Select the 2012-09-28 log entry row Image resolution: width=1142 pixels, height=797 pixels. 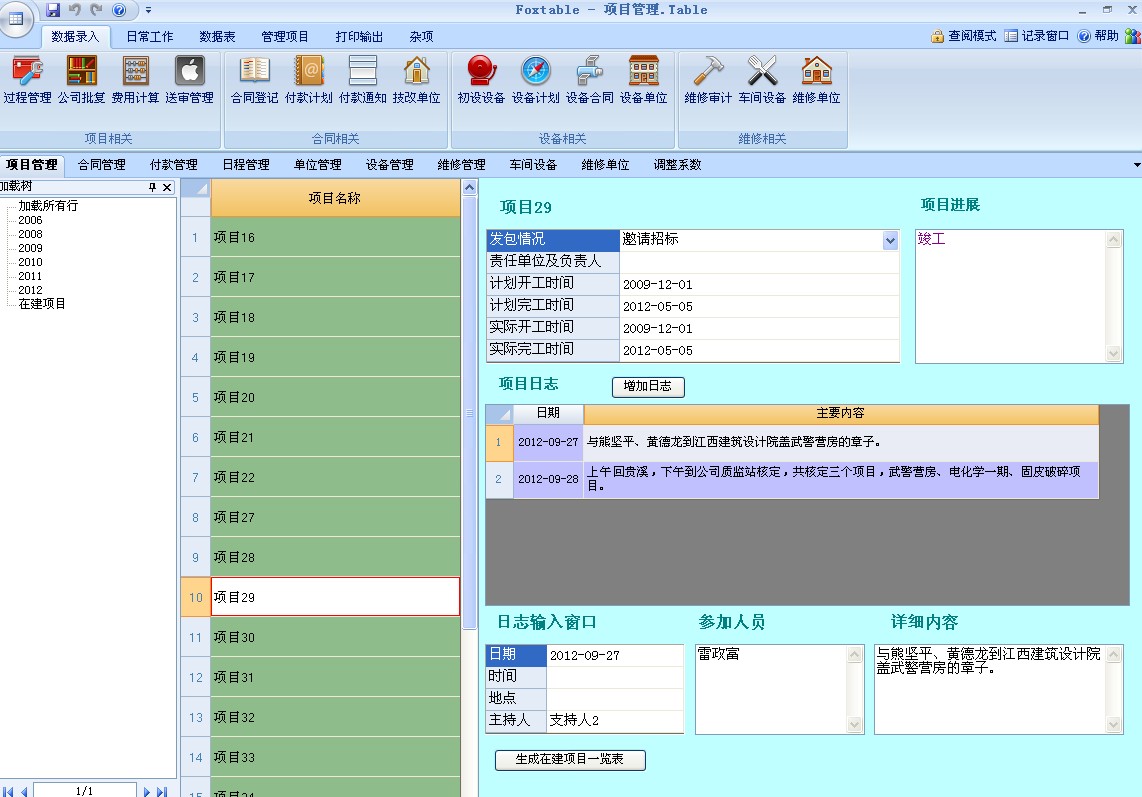[792, 479]
